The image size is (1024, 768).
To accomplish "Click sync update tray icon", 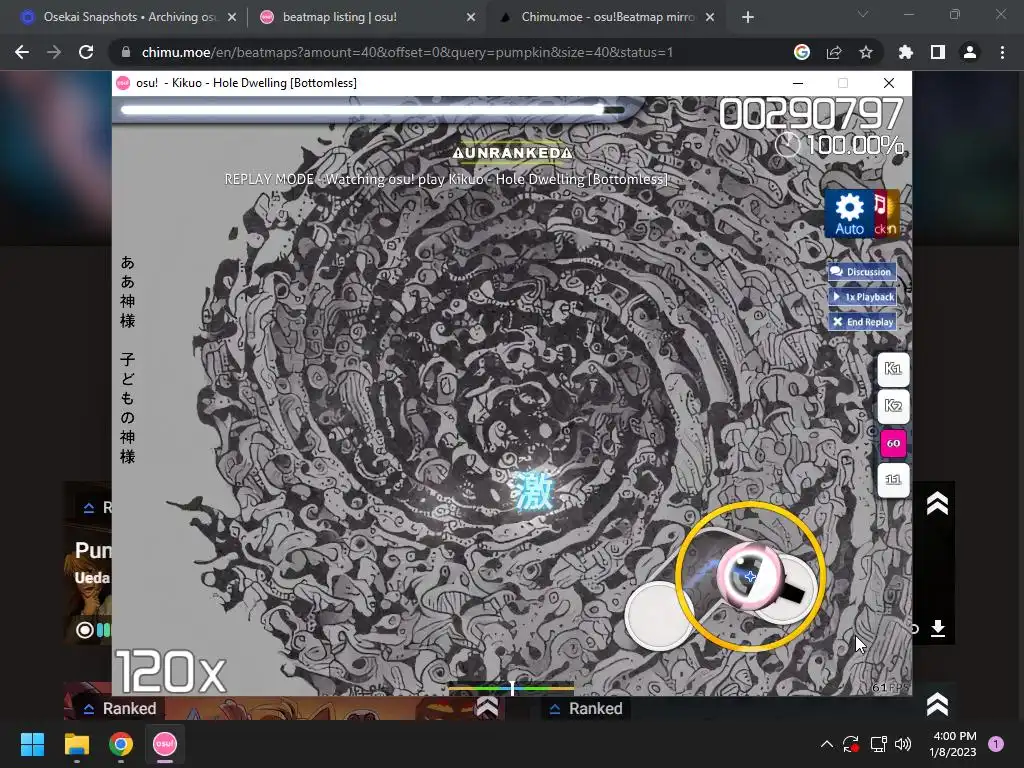I will [851, 744].
